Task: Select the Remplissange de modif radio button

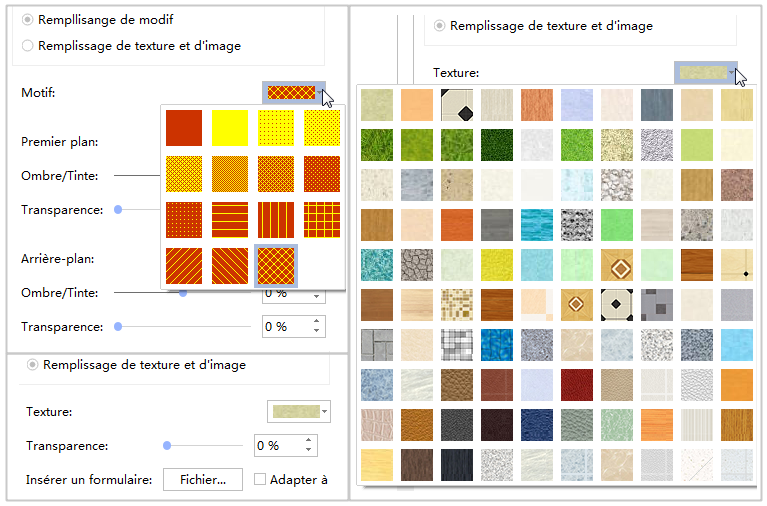Action: tap(28, 20)
